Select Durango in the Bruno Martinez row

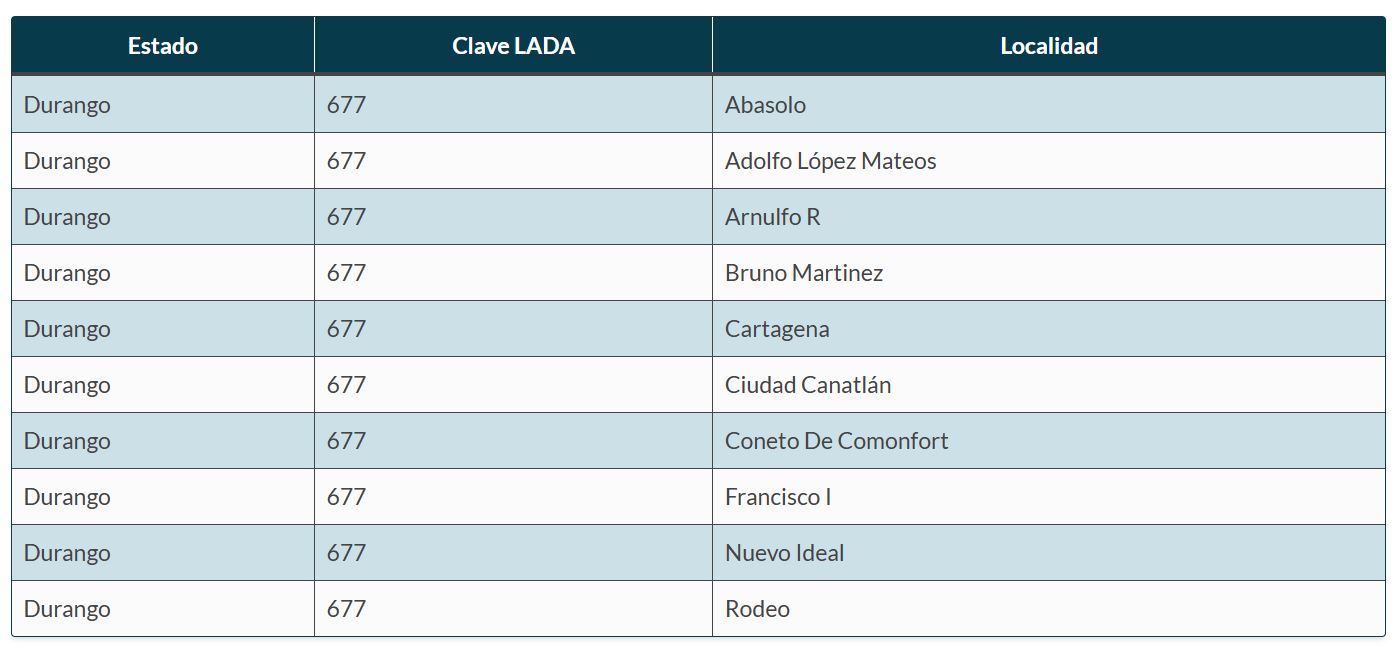(x=67, y=273)
